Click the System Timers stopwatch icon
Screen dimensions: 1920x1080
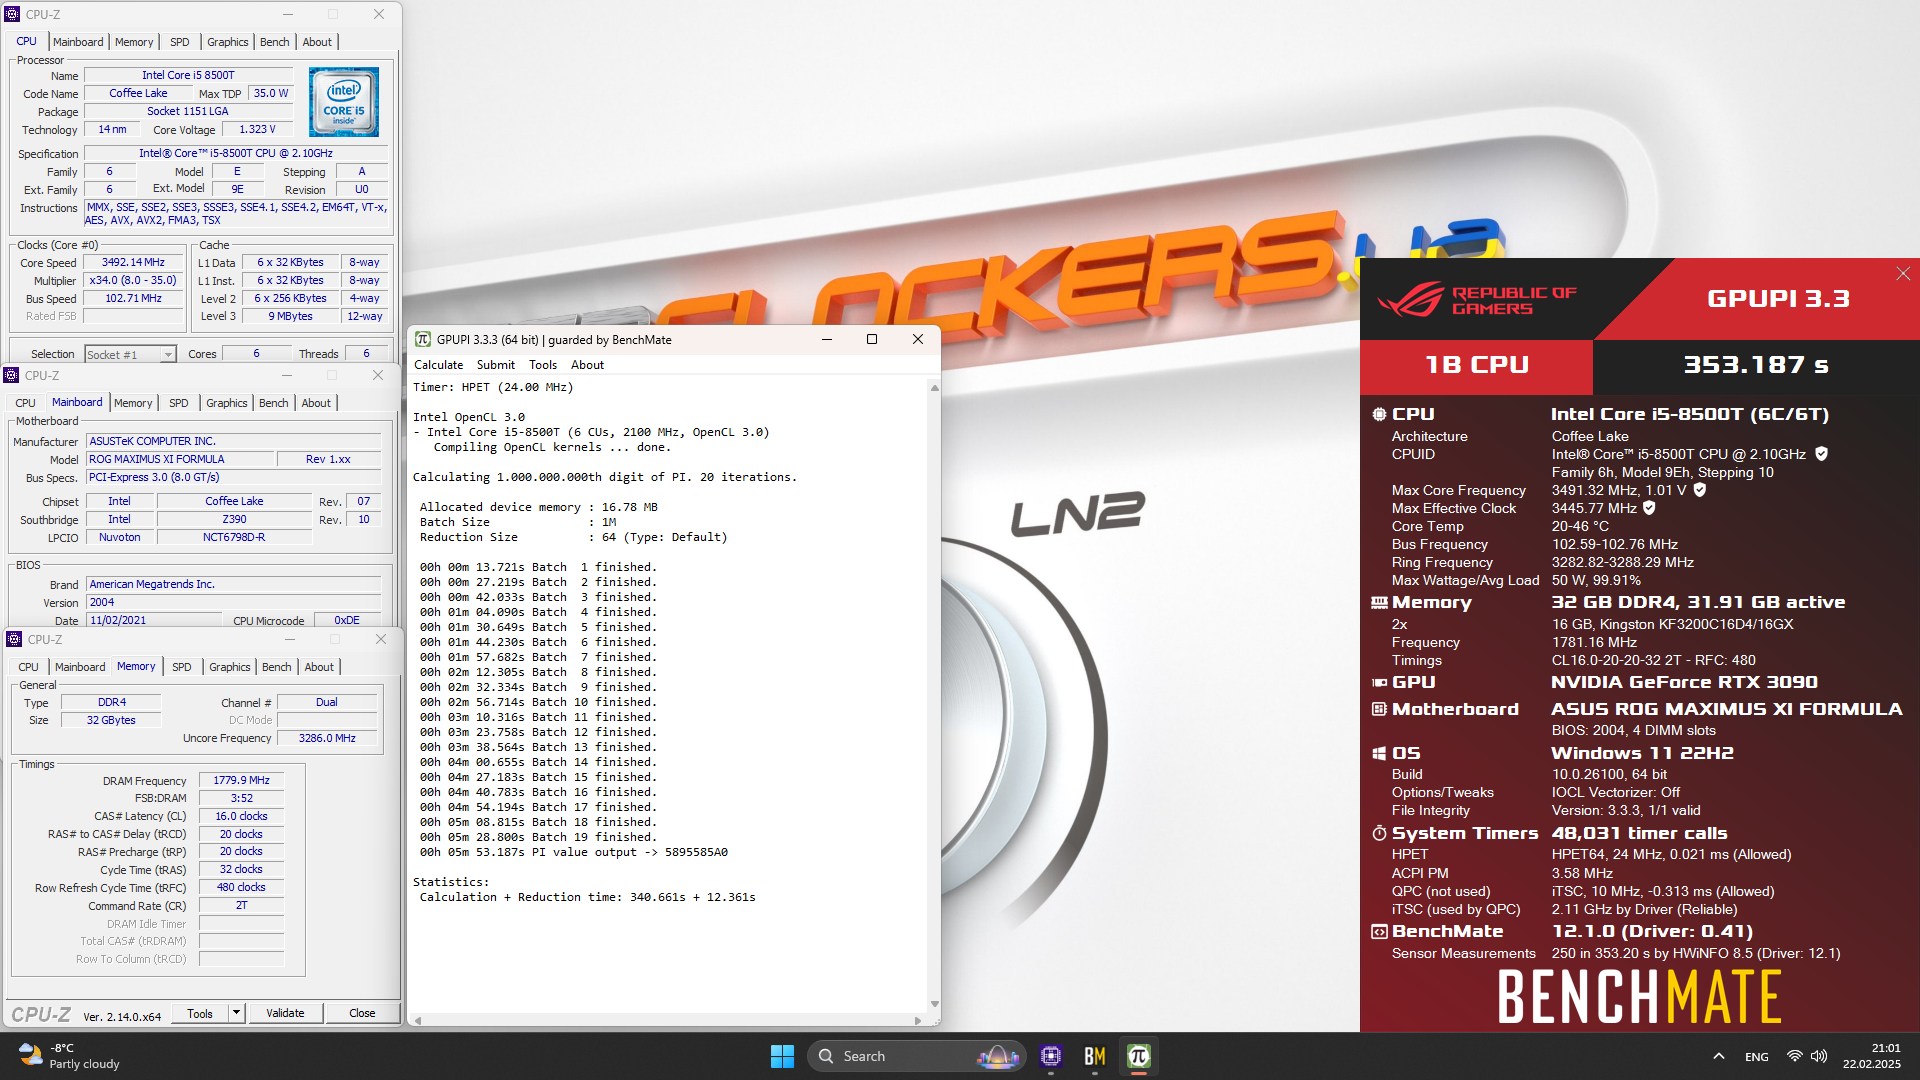coord(1379,833)
